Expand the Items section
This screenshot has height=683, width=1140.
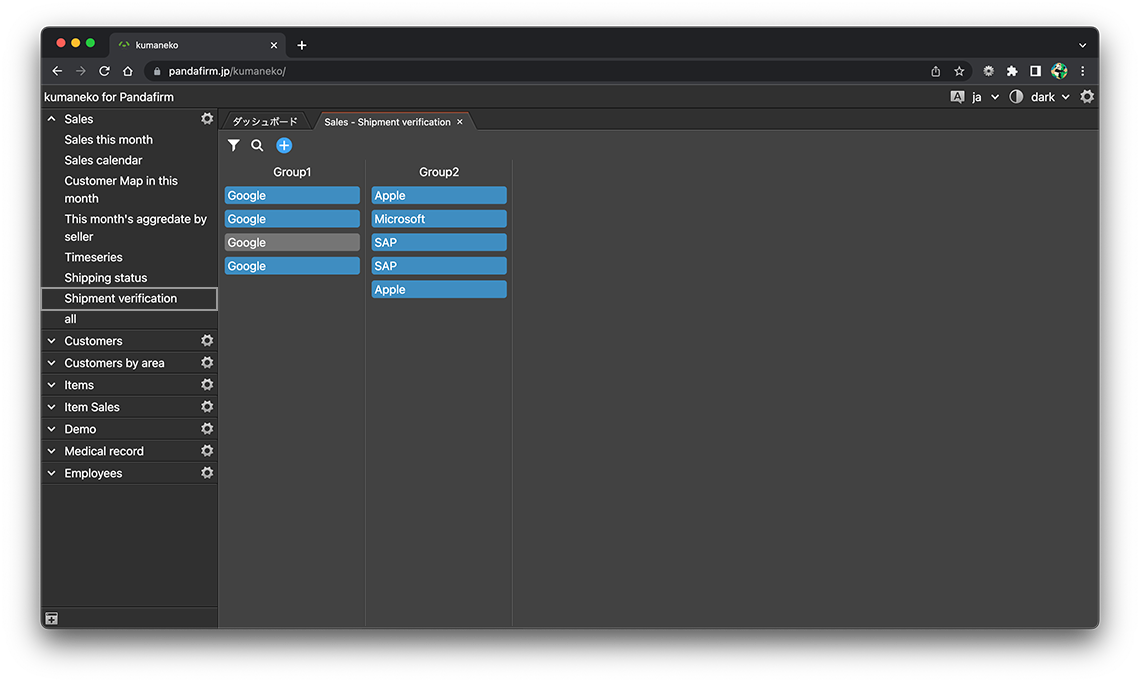(52, 385)
